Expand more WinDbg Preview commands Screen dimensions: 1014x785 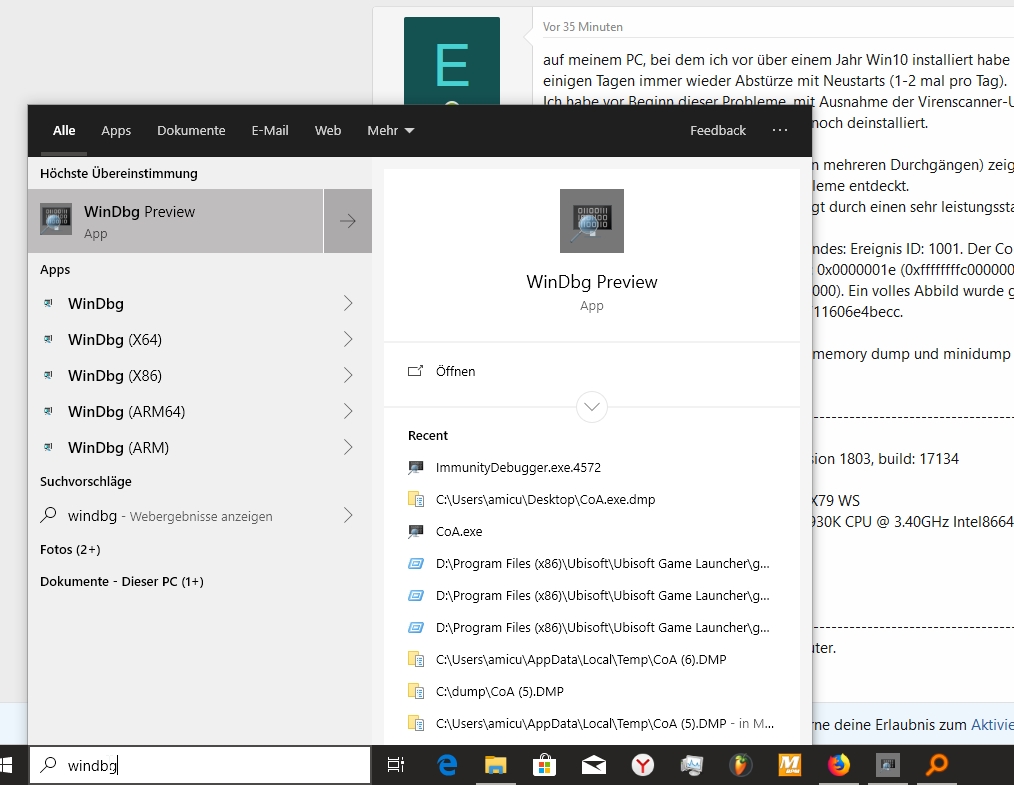point(591,407)
